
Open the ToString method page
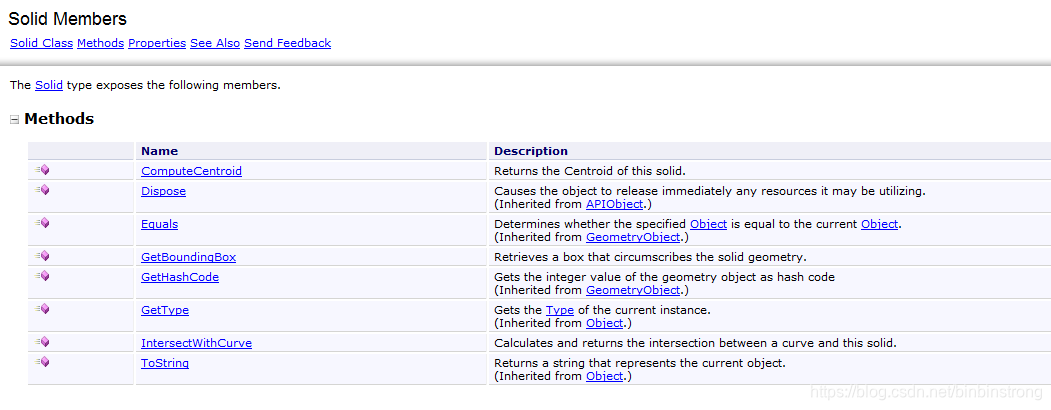click(x=165, y=363)
